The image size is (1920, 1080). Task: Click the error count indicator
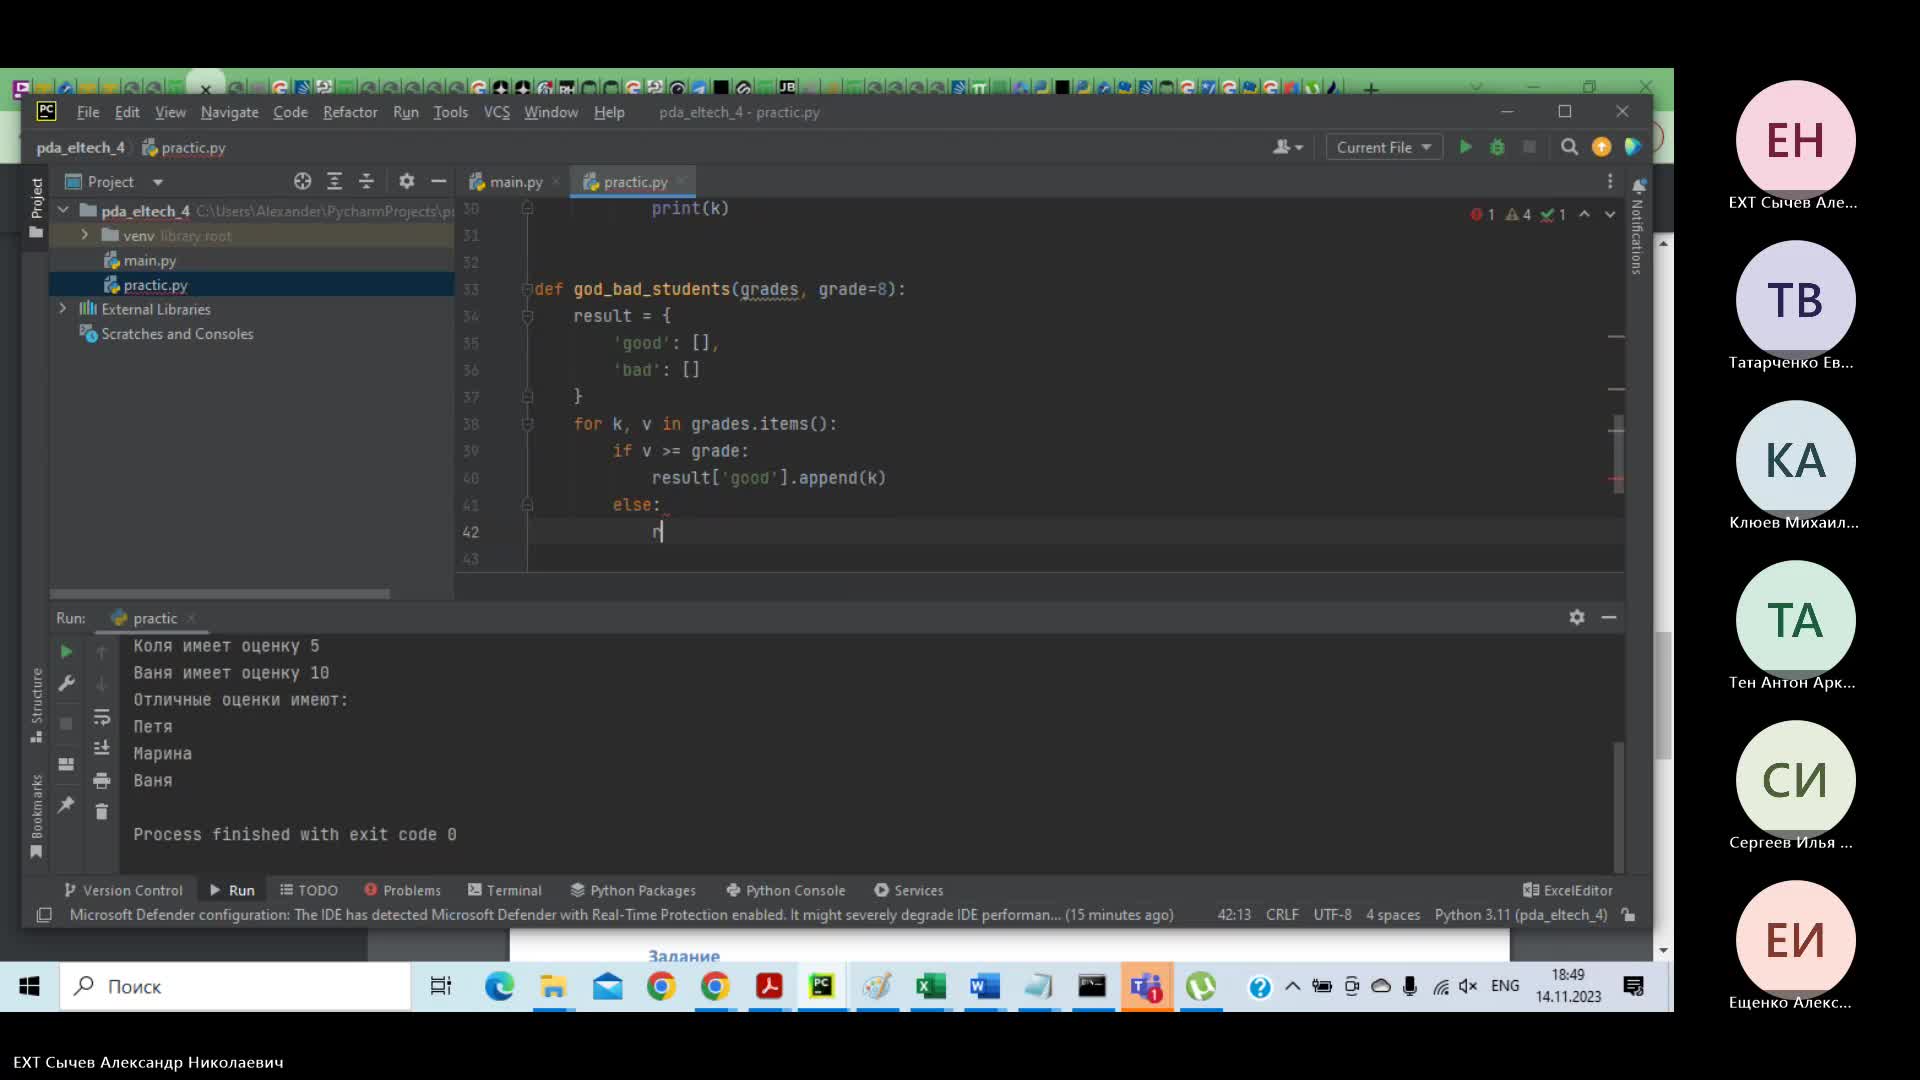click(x=1483, y=214)
